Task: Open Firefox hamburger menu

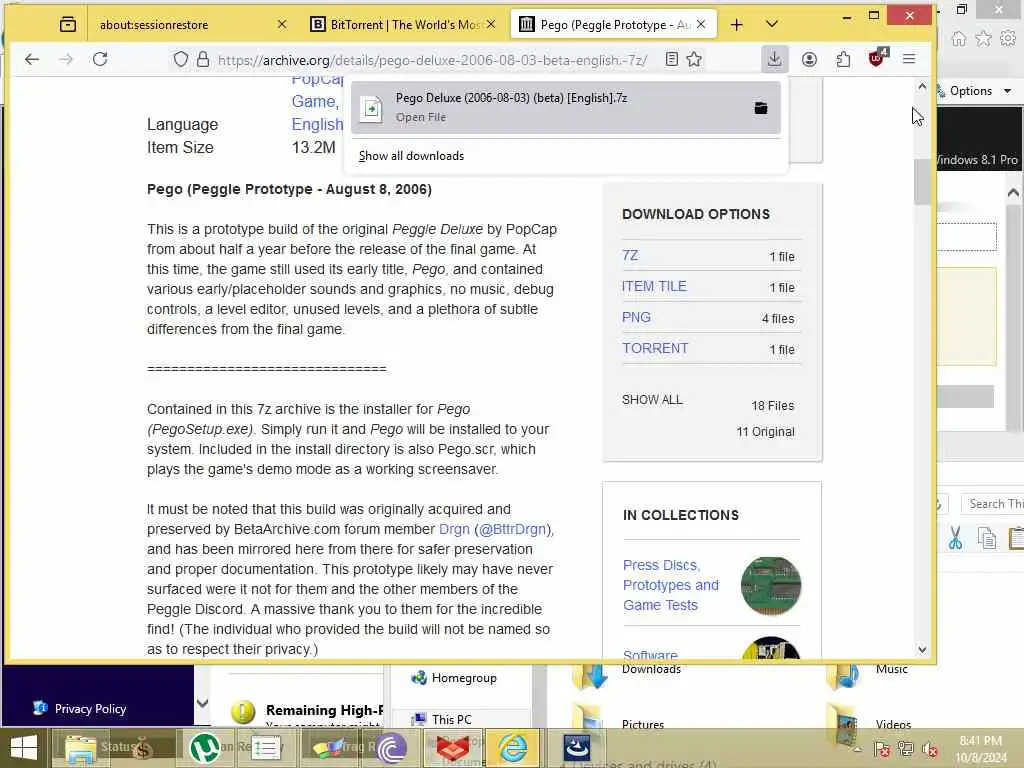Action: click(x=908, y=59)
